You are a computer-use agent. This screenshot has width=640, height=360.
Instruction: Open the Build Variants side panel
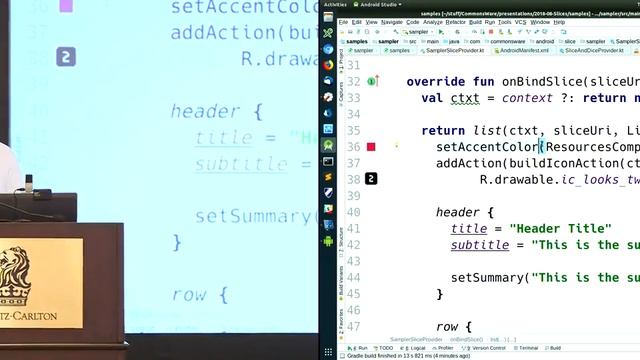[341, 284]
